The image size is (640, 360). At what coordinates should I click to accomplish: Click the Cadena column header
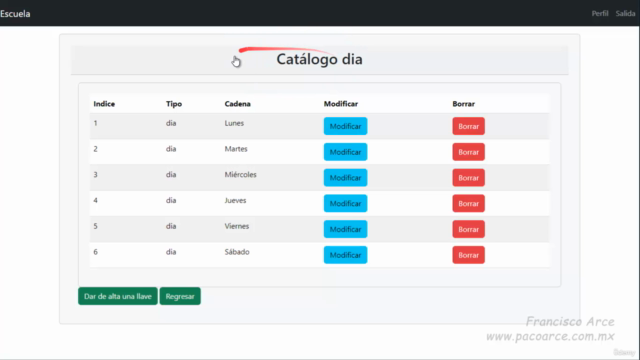[x=238, y=104]
